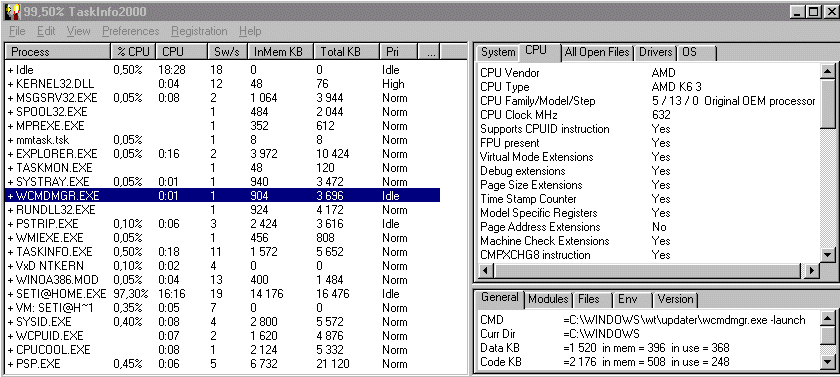Click the 97,30% CPU value for SETI@HOME
840x377 pixels.
coord(131,294)
